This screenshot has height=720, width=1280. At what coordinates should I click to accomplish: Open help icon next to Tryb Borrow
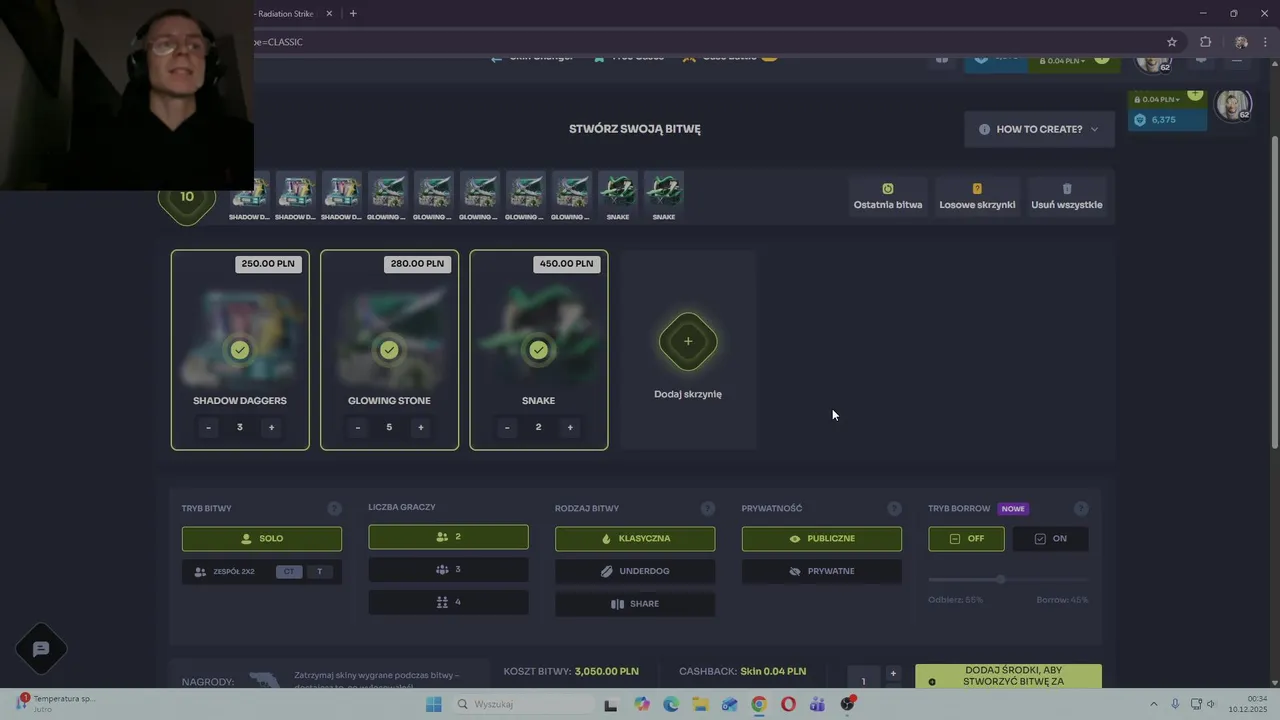click(1081, 509)
